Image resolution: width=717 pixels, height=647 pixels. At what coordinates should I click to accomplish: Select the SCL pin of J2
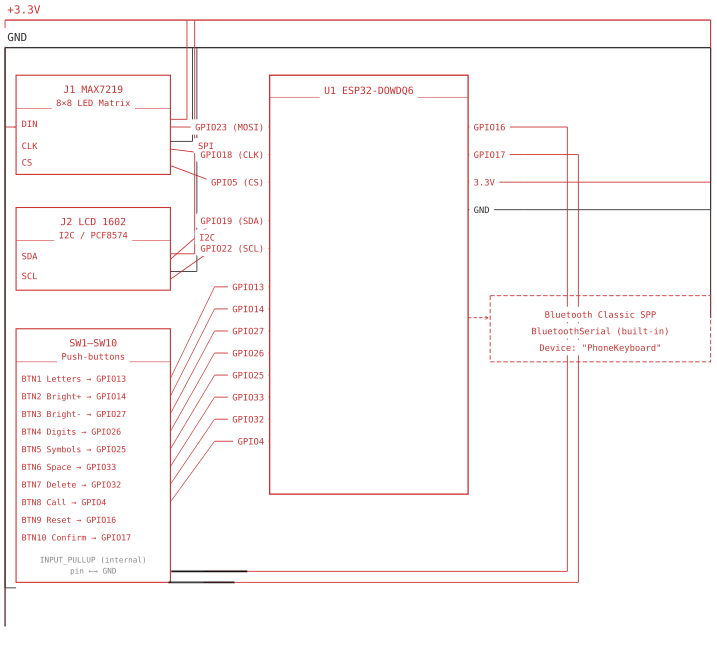[x=29, y=276]
